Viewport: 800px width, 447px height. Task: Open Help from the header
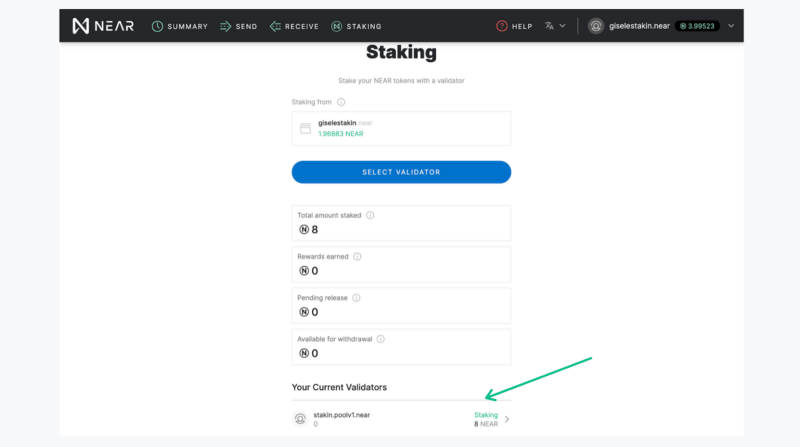tap(514, 26)
